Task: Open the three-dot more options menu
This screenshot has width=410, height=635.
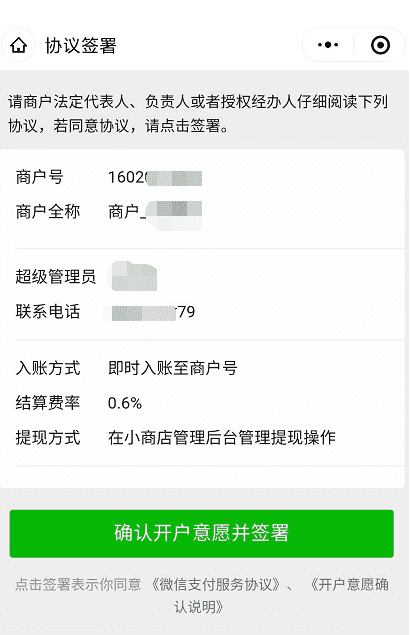Action: click(328, 45)
